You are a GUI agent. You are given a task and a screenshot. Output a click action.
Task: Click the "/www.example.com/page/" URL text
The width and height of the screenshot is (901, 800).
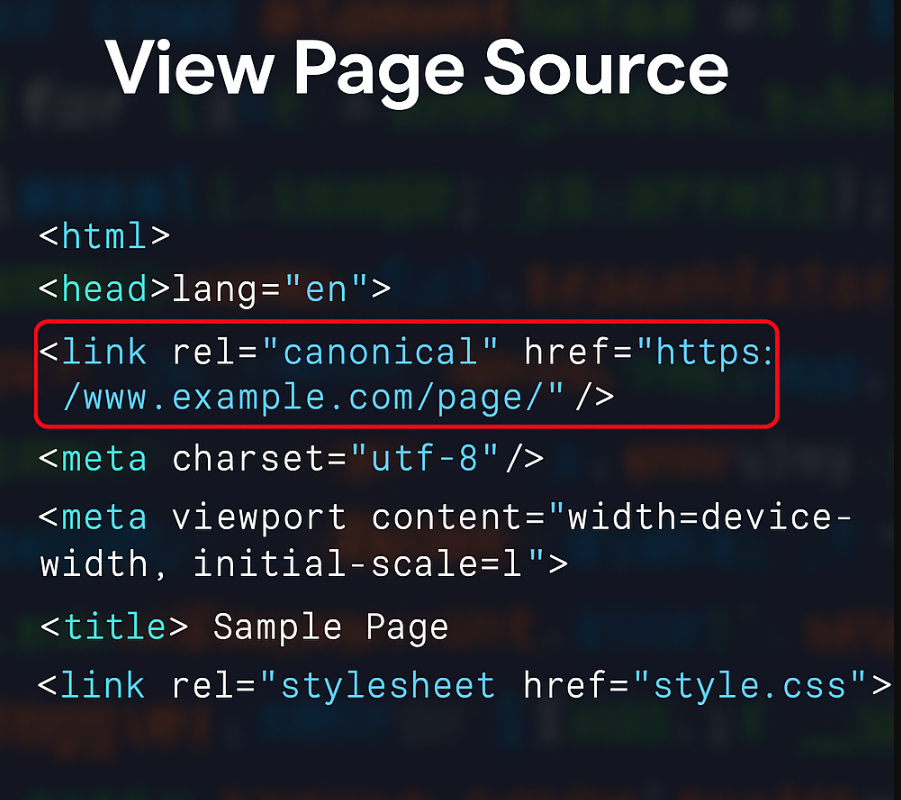tap(304, 398)
